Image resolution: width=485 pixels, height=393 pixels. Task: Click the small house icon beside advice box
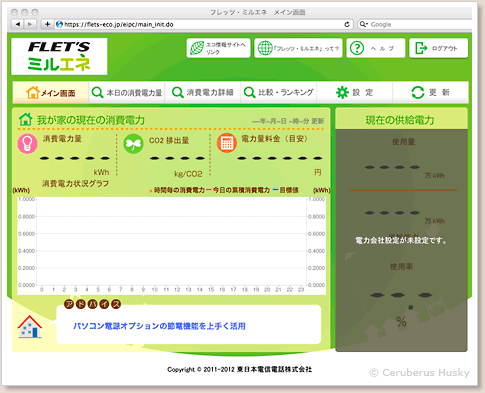coord(30,327)
